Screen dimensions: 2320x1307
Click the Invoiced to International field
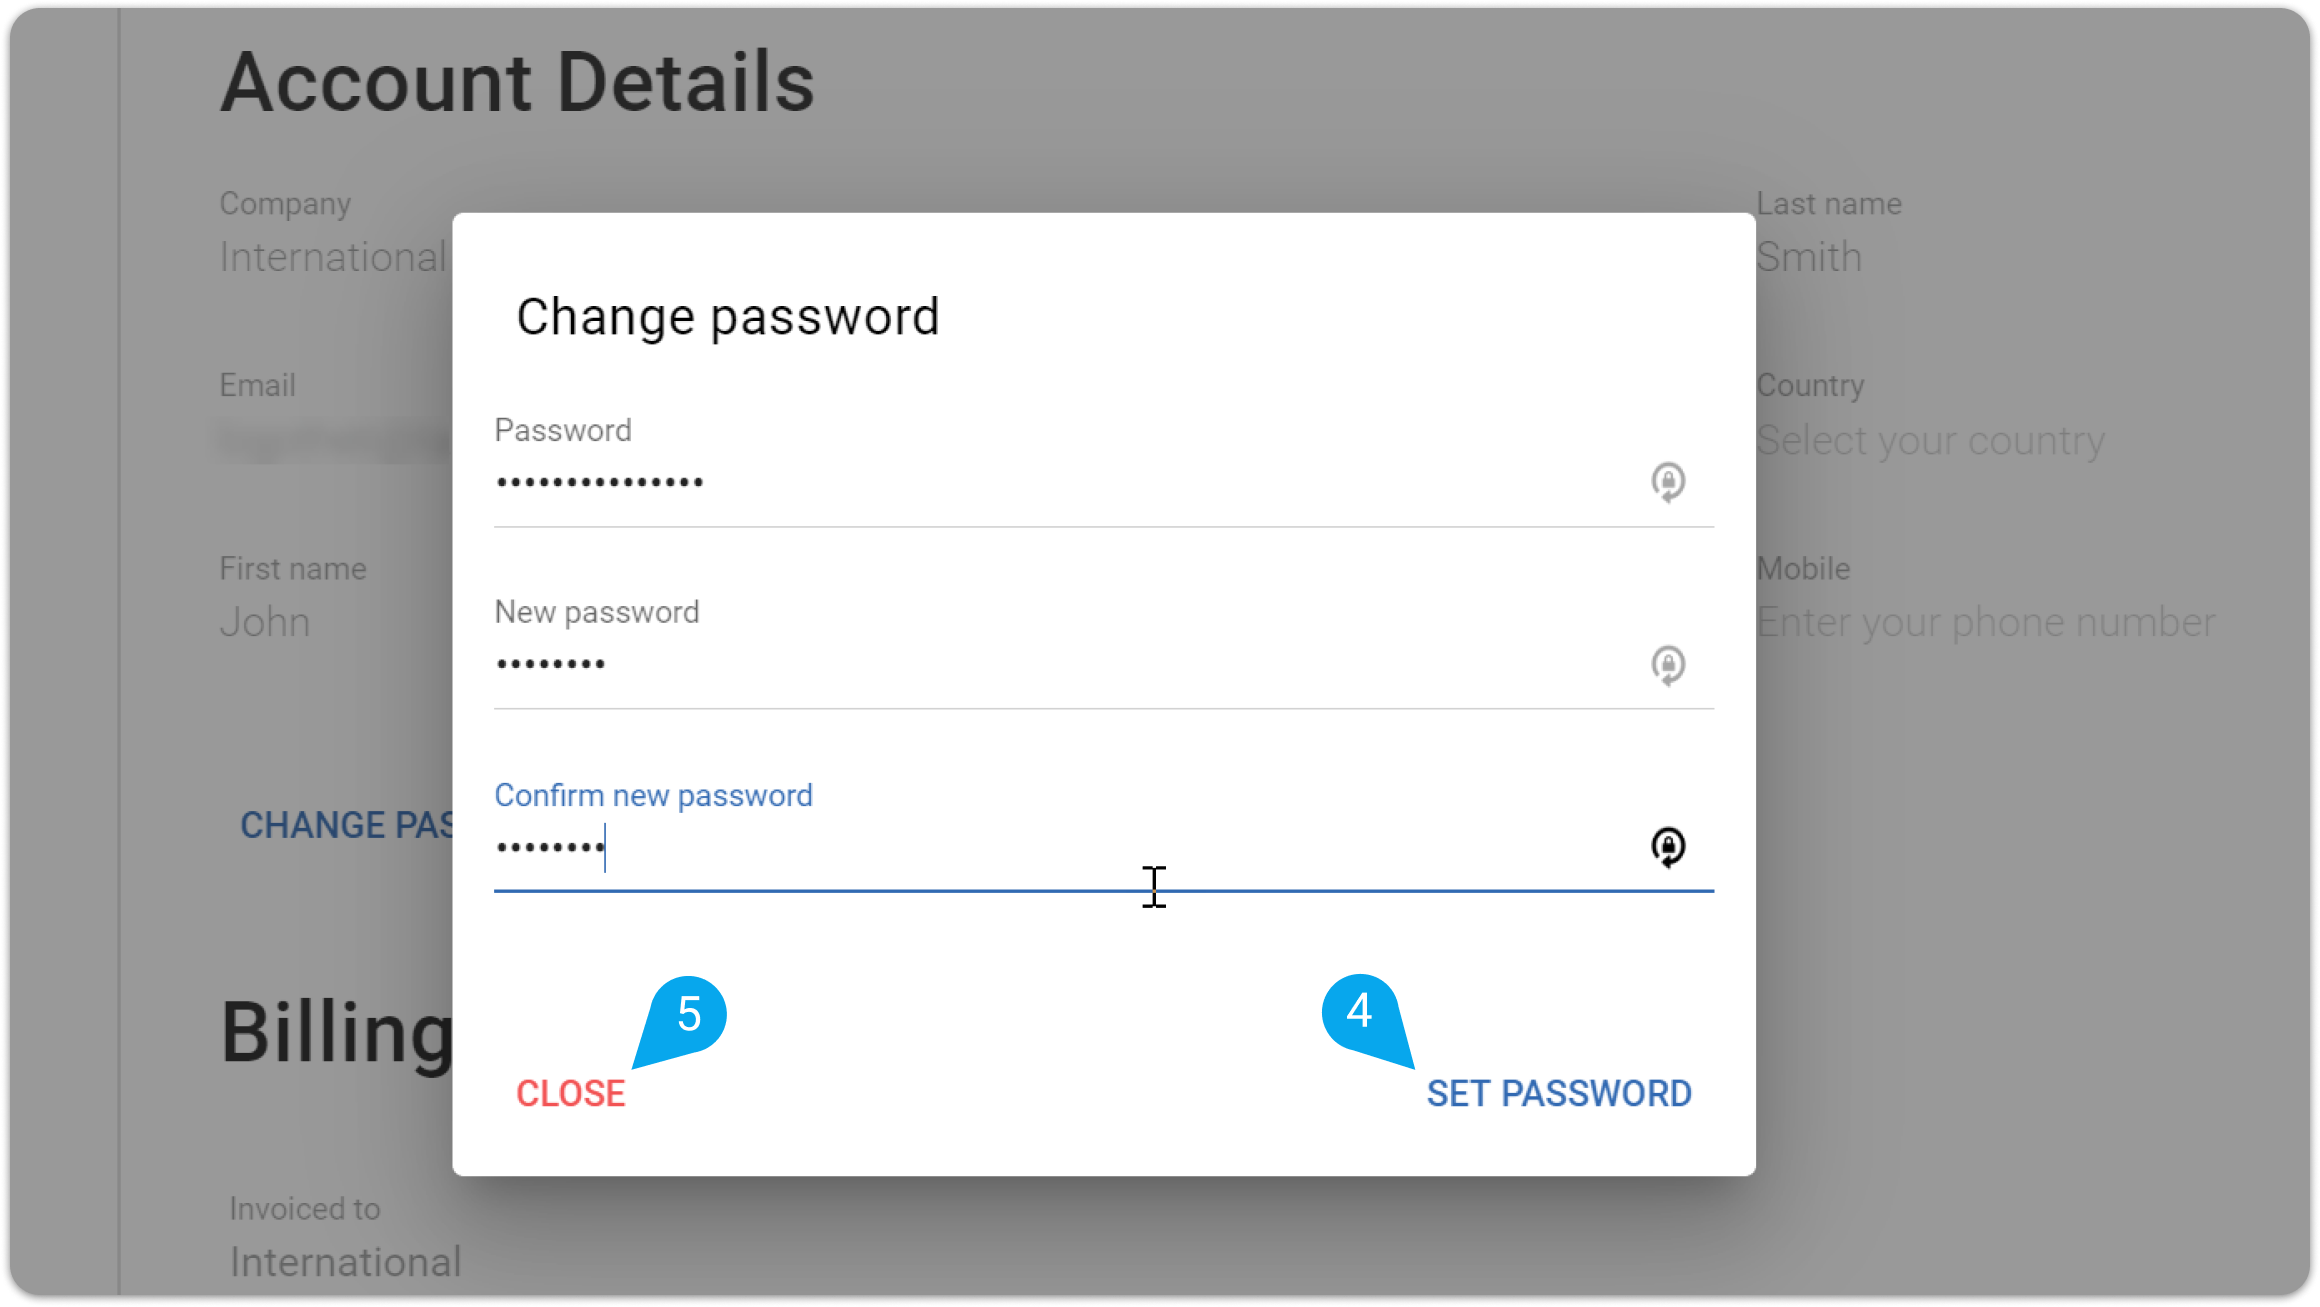345,1262
